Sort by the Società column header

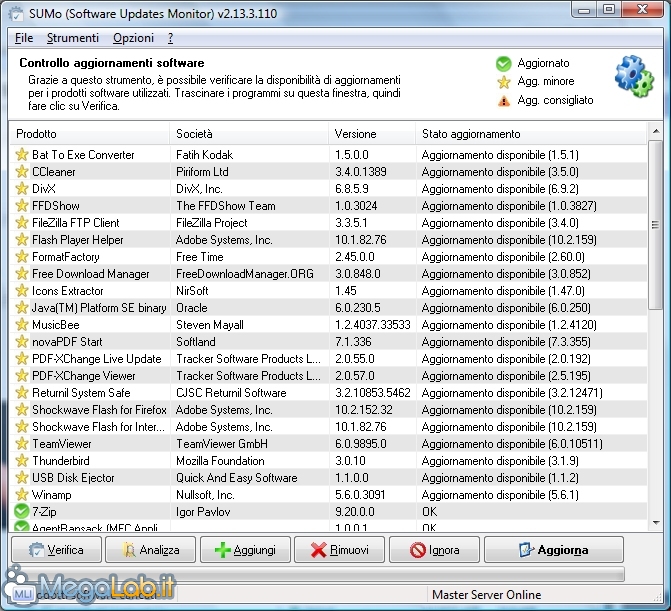pyautogui.click(x=249, y=134)
